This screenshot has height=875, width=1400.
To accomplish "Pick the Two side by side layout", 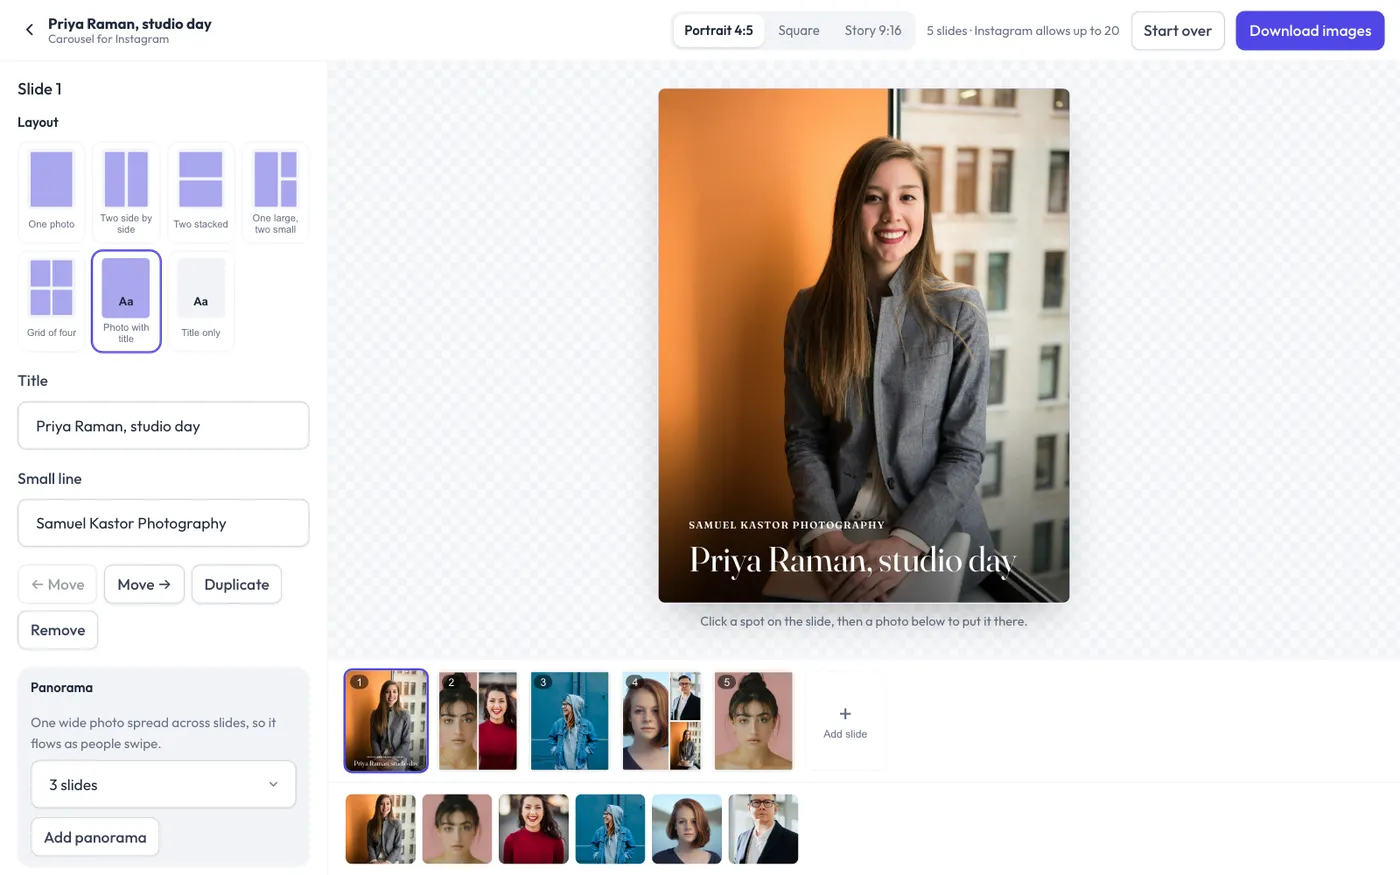I will (x=126, y=192).
